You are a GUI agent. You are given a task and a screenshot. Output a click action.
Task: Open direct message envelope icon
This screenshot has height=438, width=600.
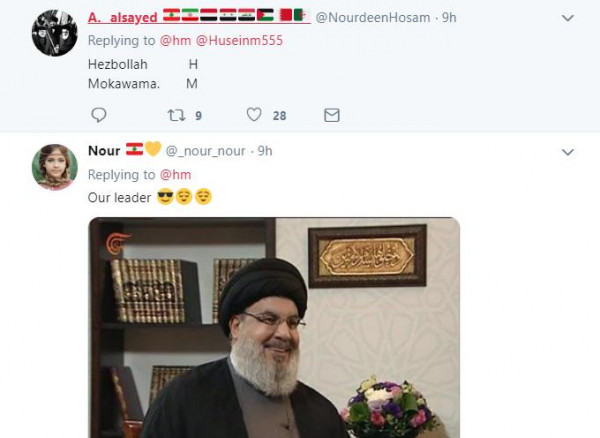pyautogui.click(x=332, y=115)
